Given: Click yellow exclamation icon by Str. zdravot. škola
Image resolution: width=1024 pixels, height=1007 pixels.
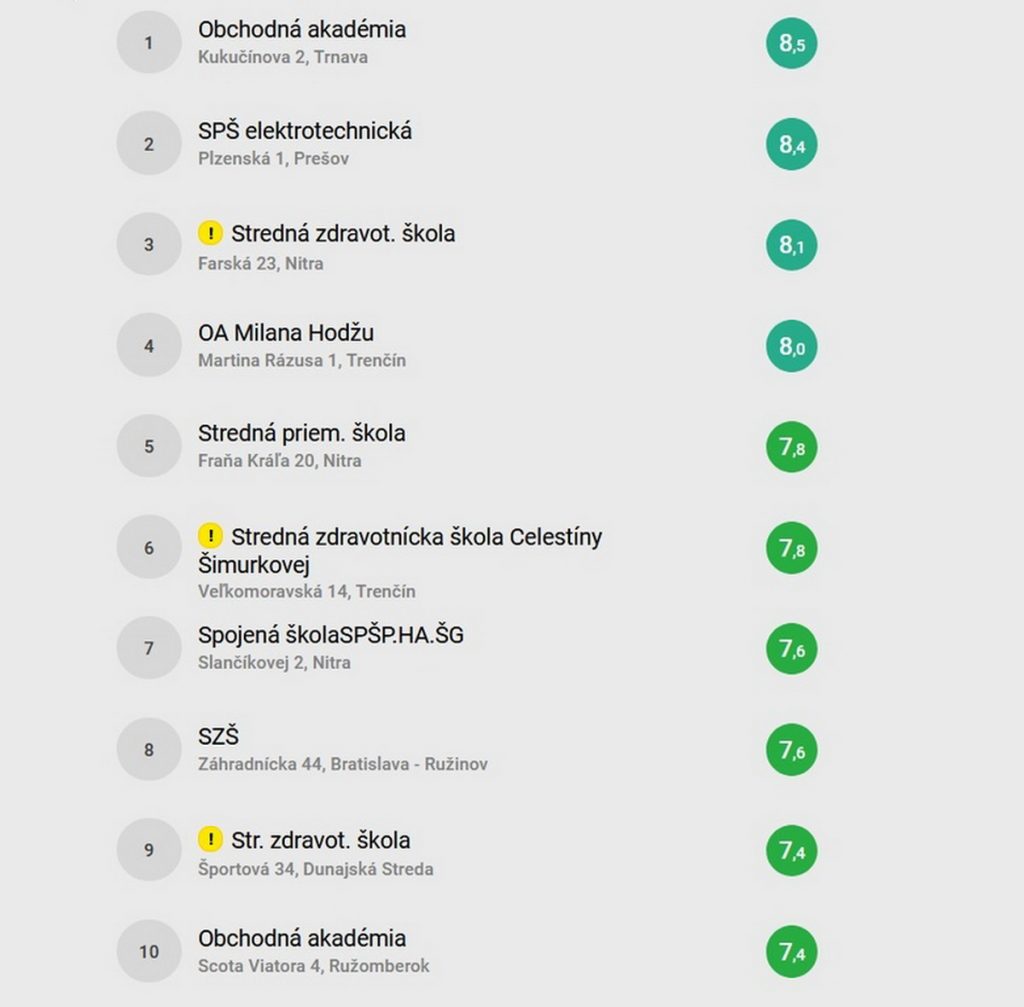Looking at the screenshot, I should pos(210,839).
